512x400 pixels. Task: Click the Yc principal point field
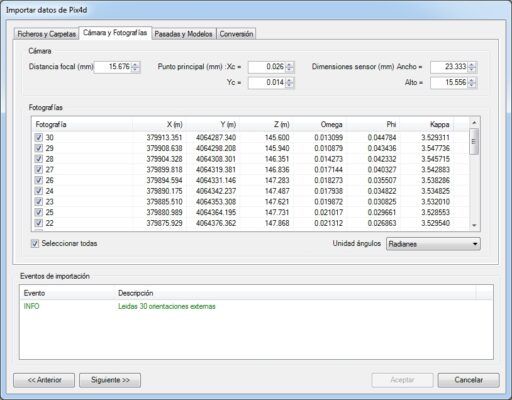pyautogui.click(x=267, y=82)
